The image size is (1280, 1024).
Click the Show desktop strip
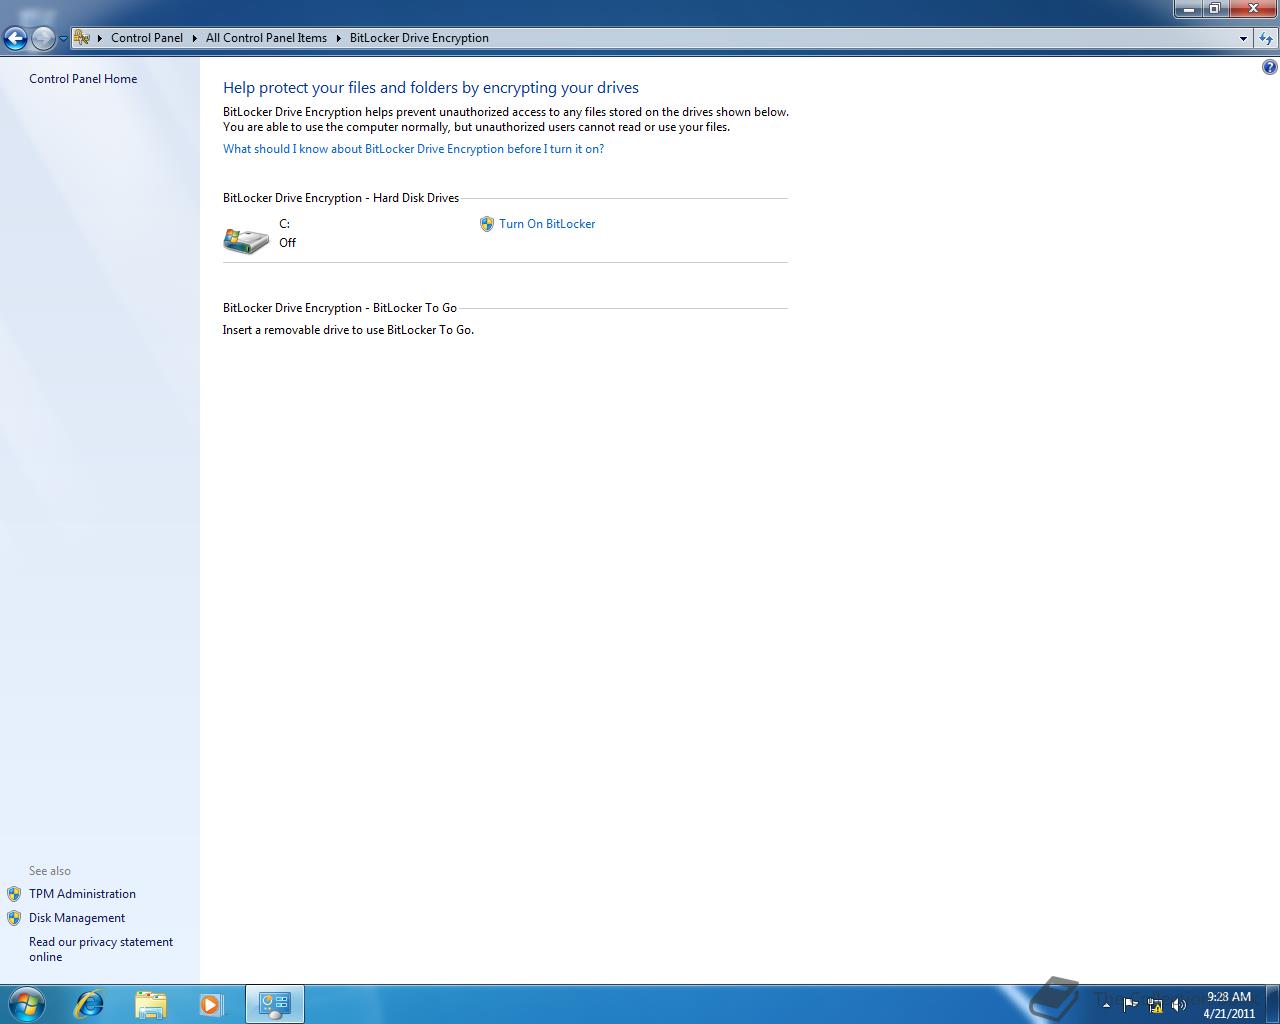1273,1004
